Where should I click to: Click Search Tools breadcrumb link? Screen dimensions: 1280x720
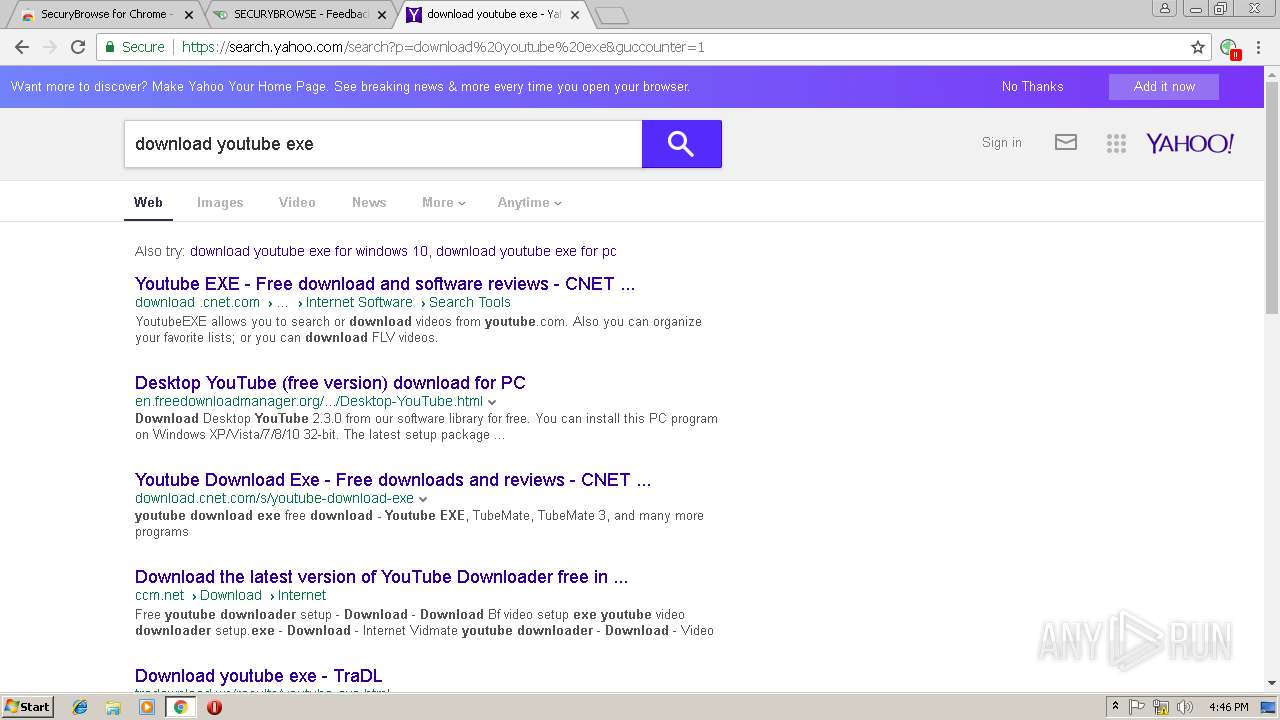click(470, 302)
